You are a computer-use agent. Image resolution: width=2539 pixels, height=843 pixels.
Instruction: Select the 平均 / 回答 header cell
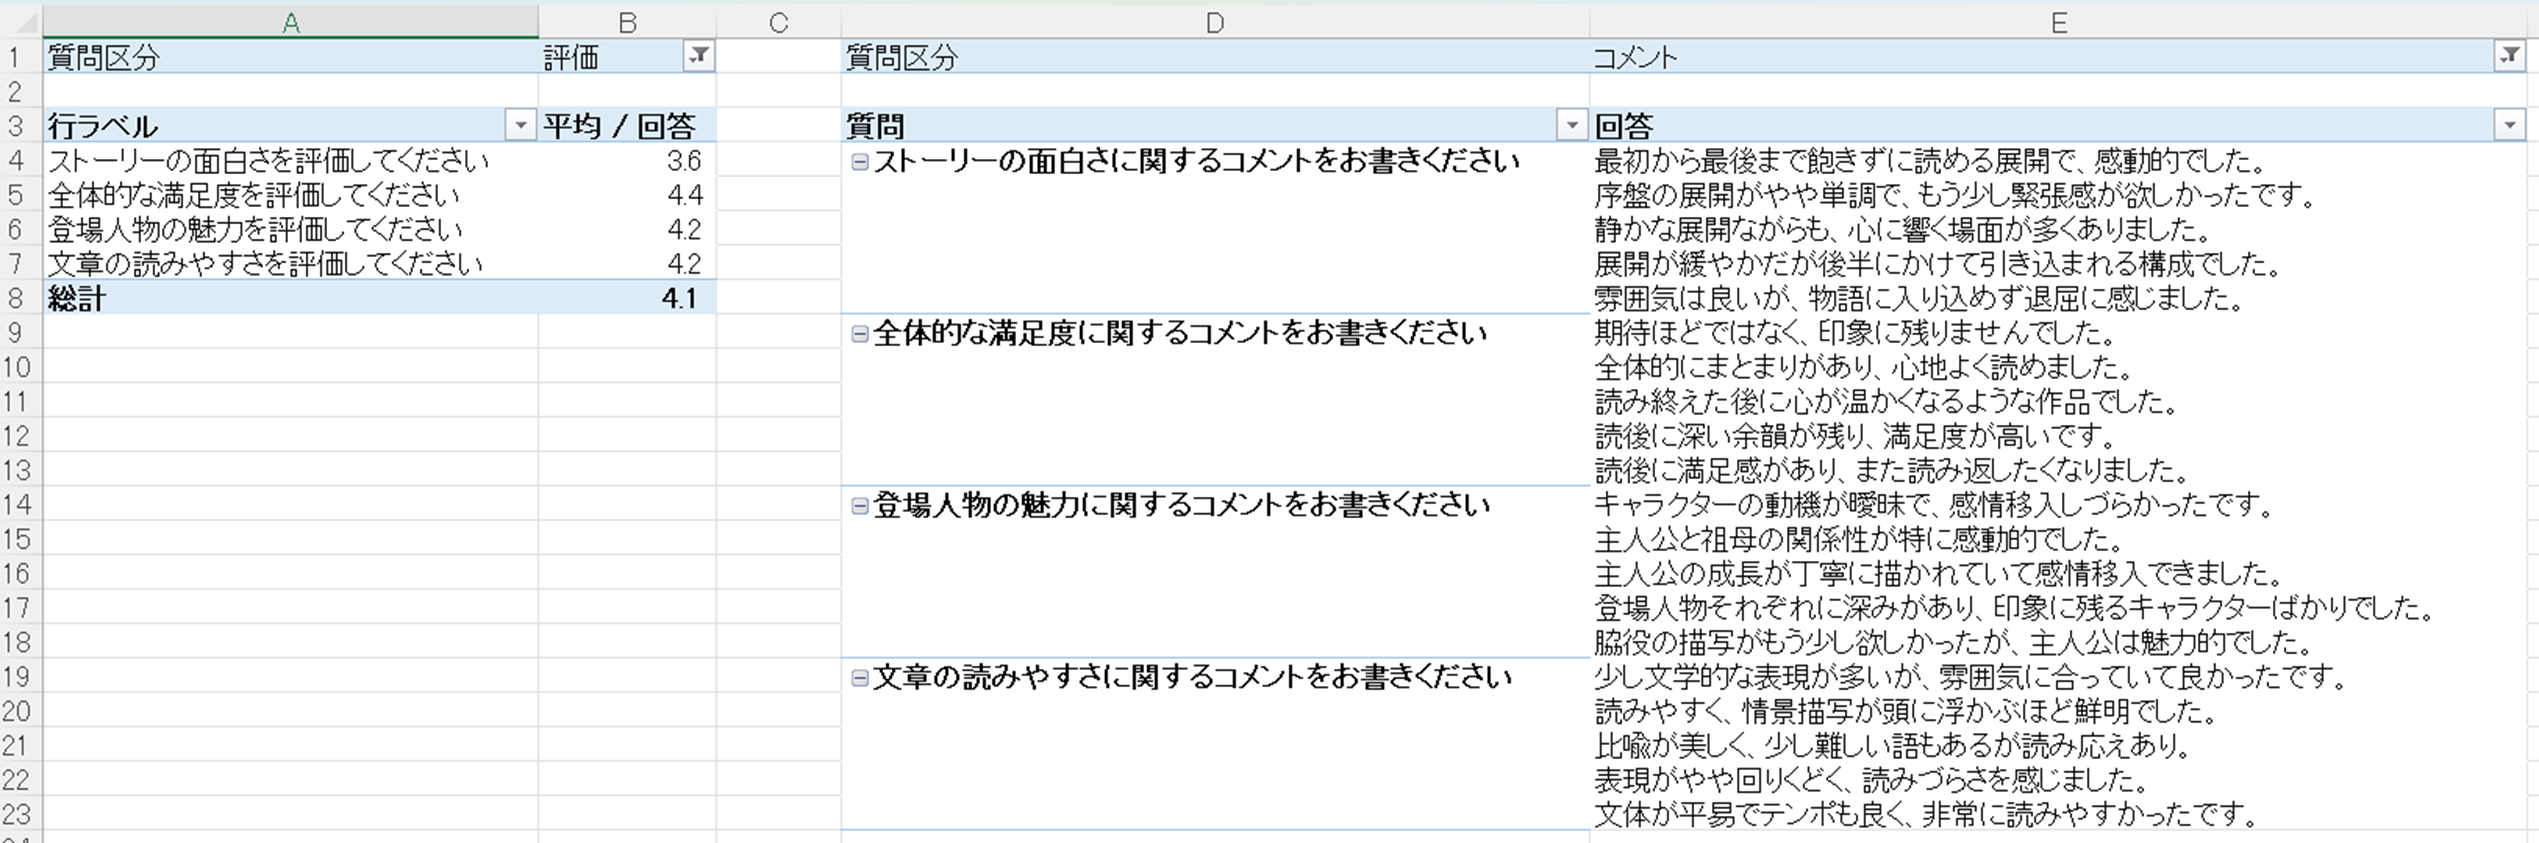click(618, 126)
